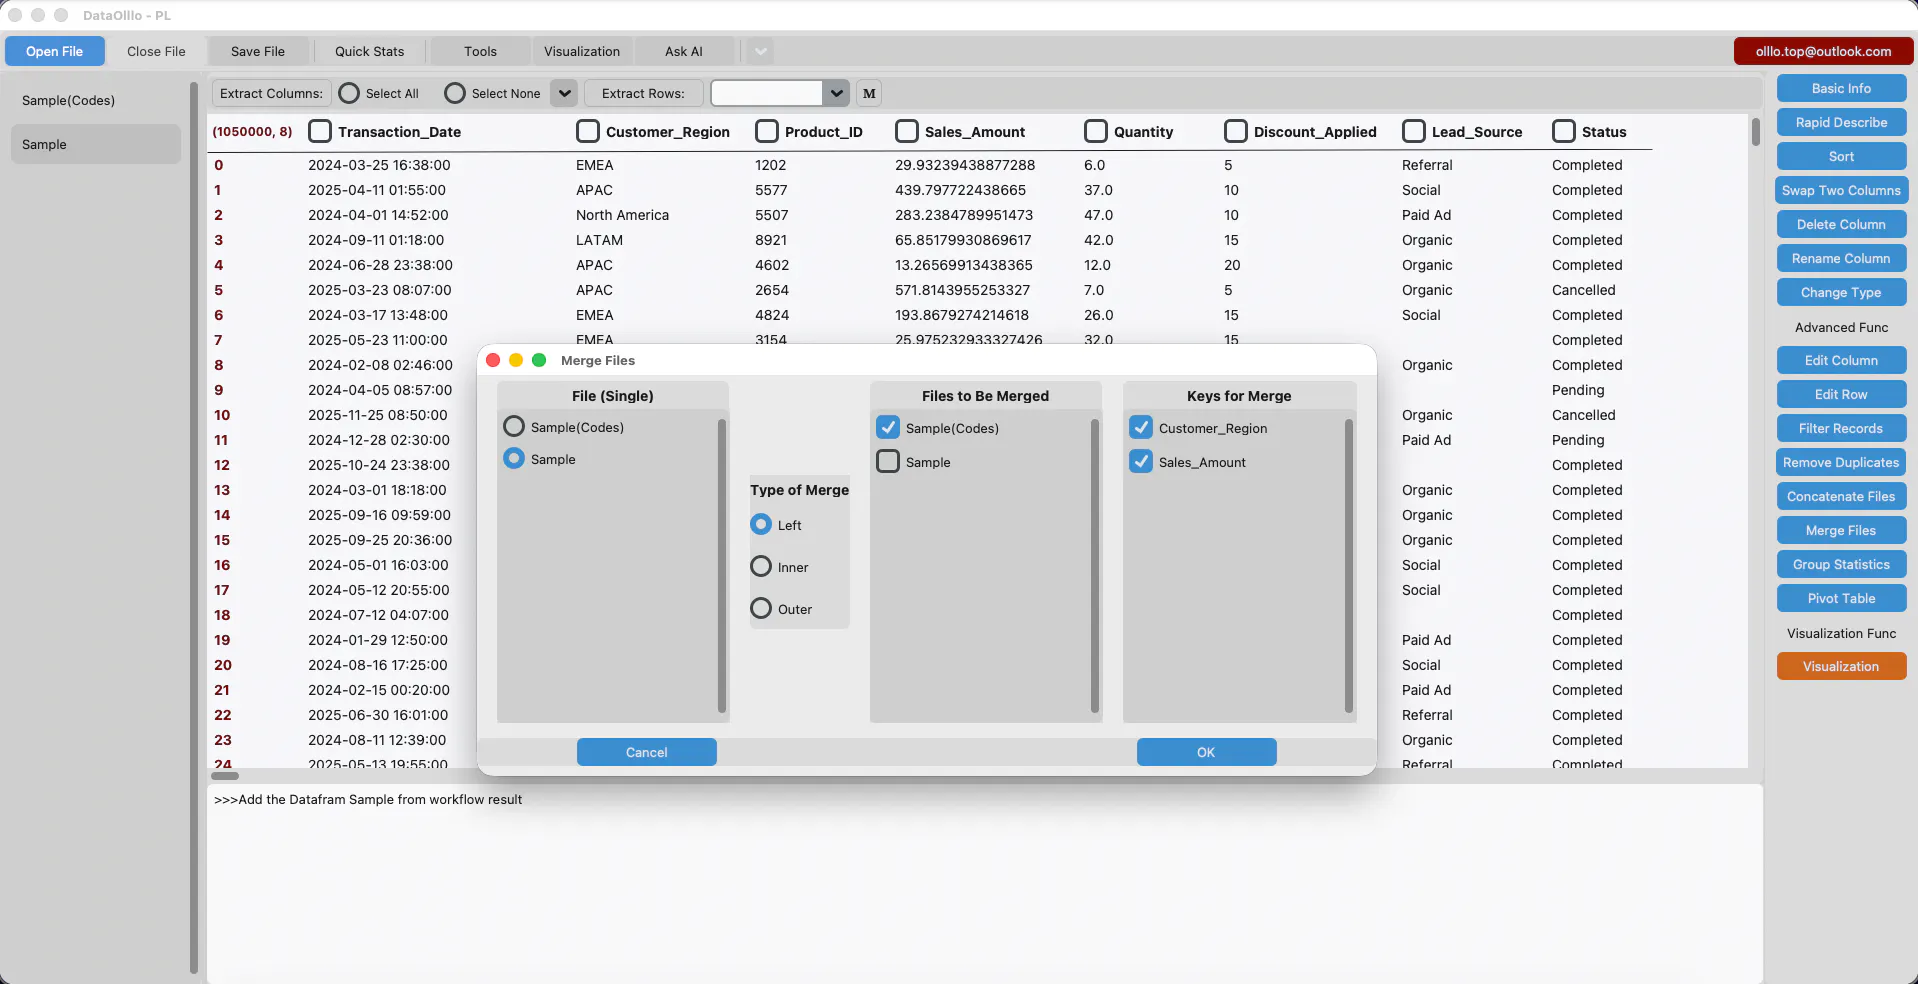
Task: Choose the Select All radio button
Action: tap(349, 93)
